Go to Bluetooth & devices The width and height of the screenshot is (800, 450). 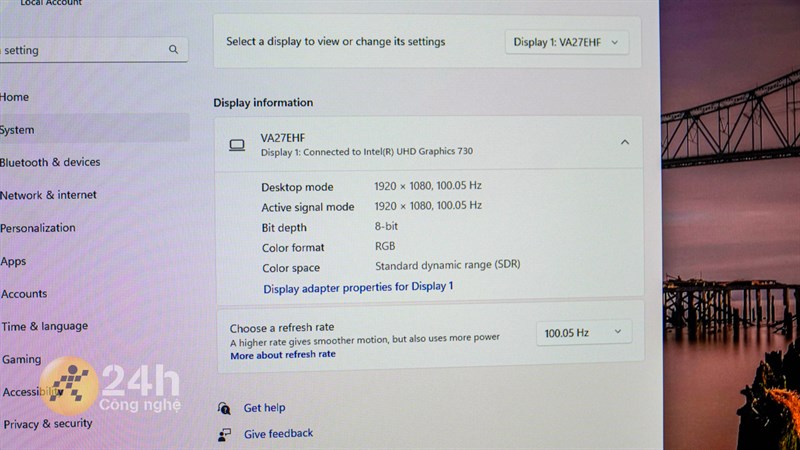click(x=50, y=162)
